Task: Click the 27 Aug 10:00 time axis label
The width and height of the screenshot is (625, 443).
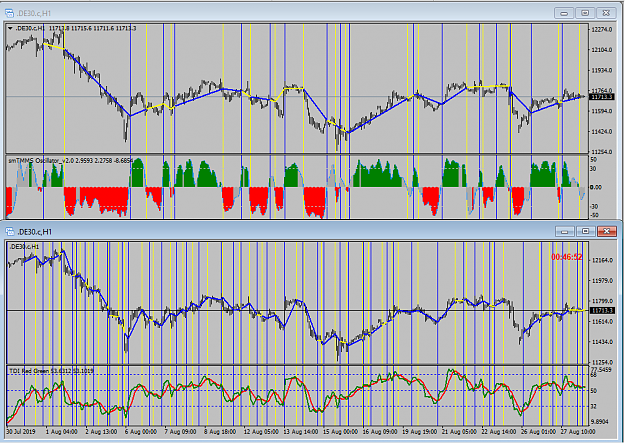Action: point(578,432)
